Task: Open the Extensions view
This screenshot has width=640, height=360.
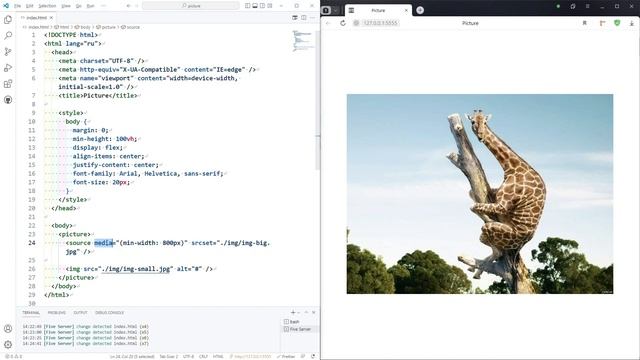Action: [x=8, y=84]
